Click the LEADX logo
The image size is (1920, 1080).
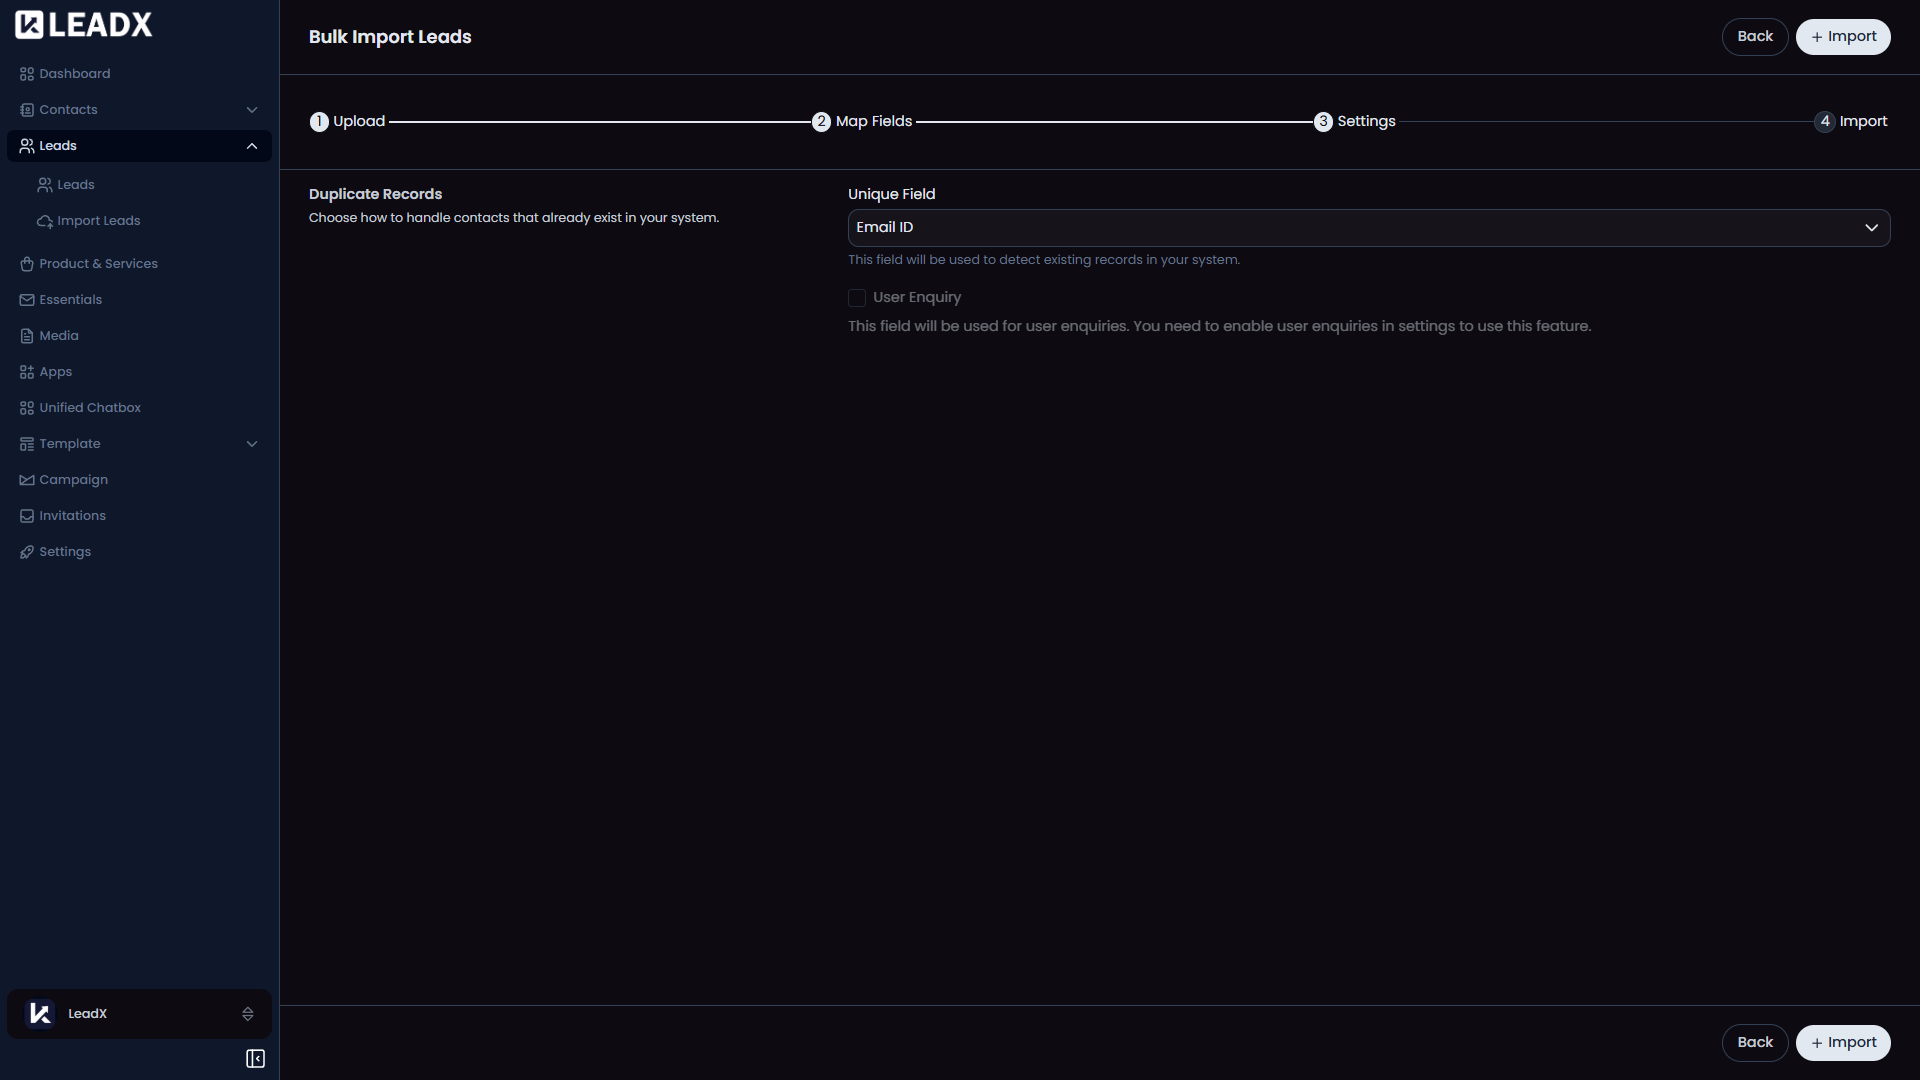pos(83,24)
